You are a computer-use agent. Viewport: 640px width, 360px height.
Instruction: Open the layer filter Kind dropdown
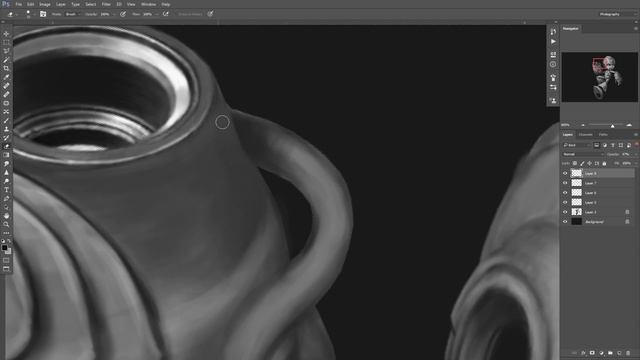pyautogui.click(x=576, y=145)
